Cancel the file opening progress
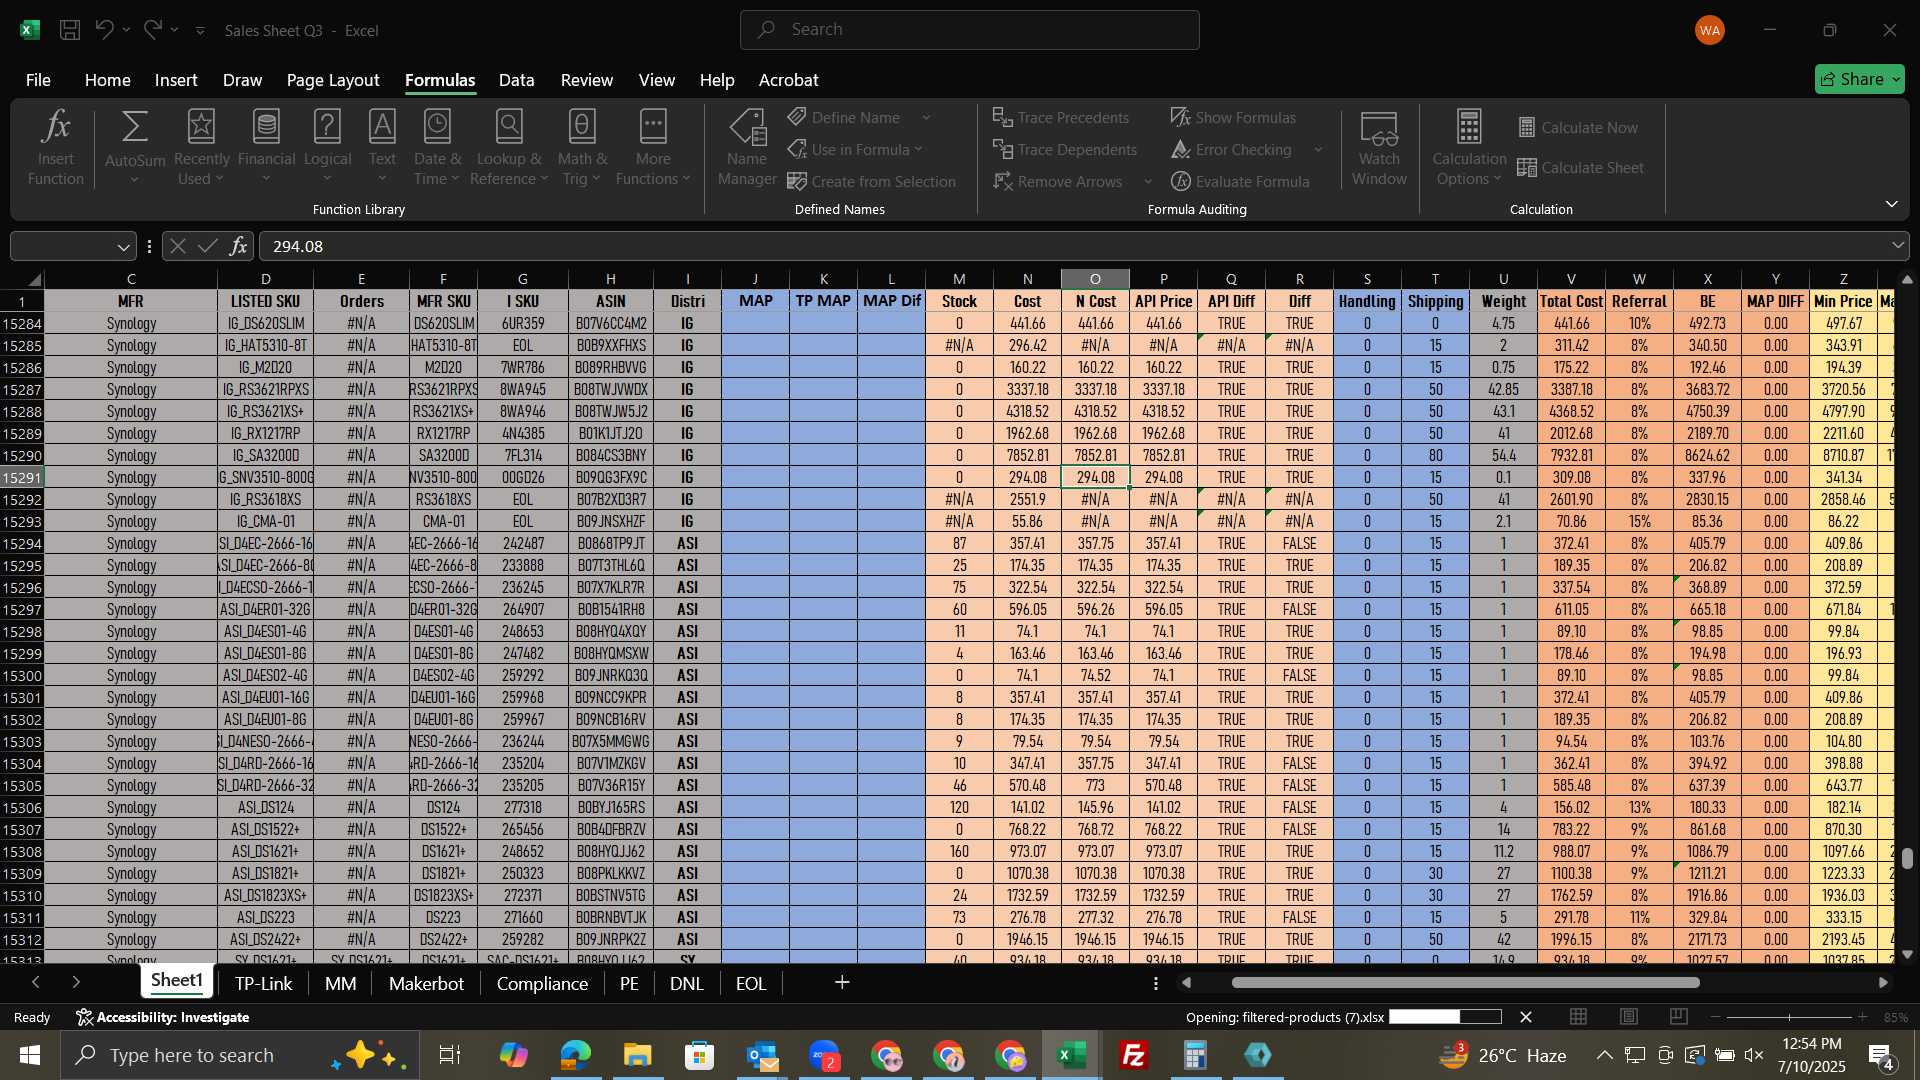The height and width of the screenshot is (1080, 1920). [1526, 1017]
